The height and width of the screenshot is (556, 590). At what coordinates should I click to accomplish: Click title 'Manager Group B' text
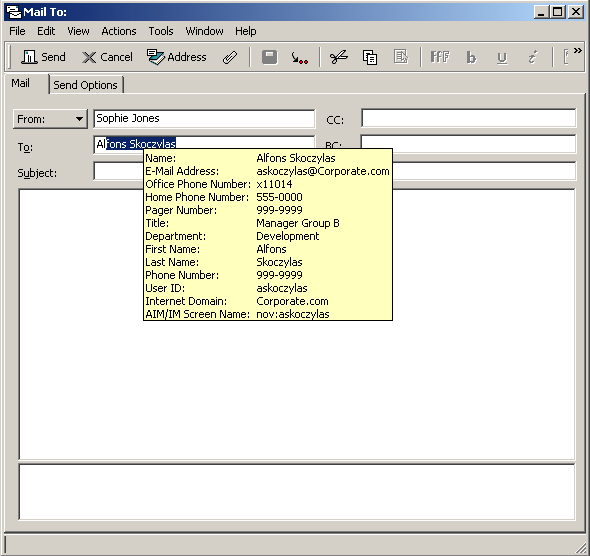(298, 223)
